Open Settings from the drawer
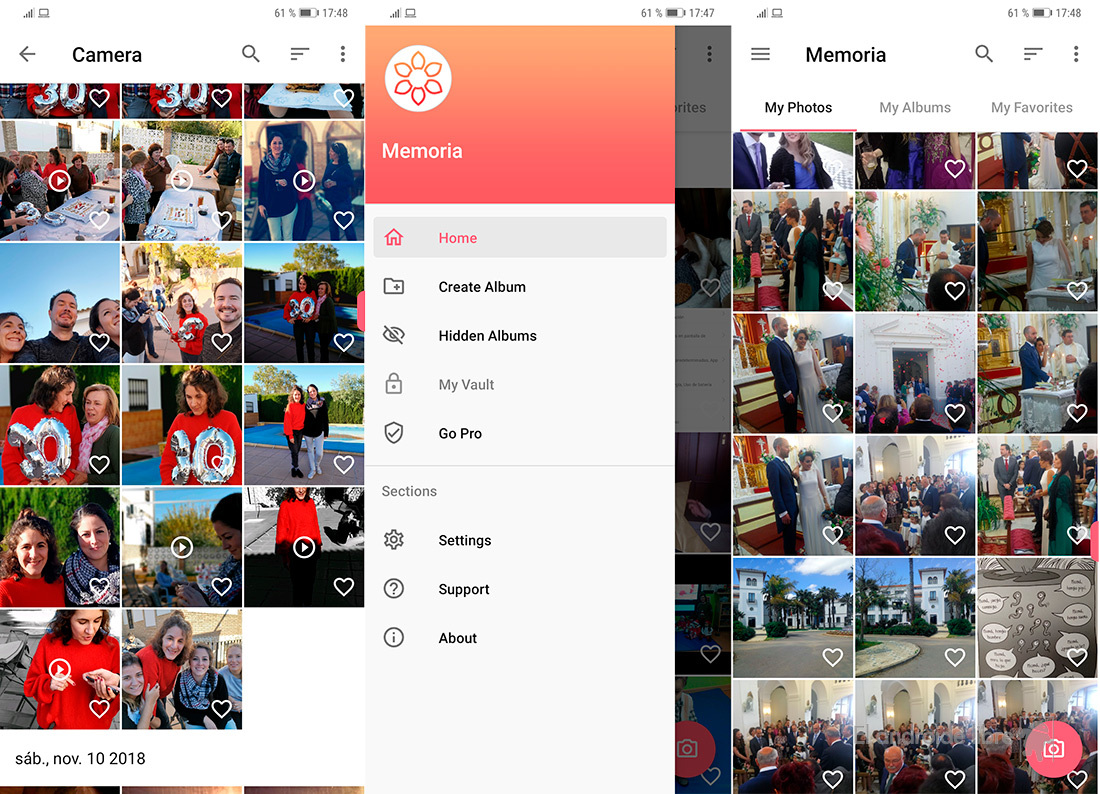 click(x=464, y=541)
